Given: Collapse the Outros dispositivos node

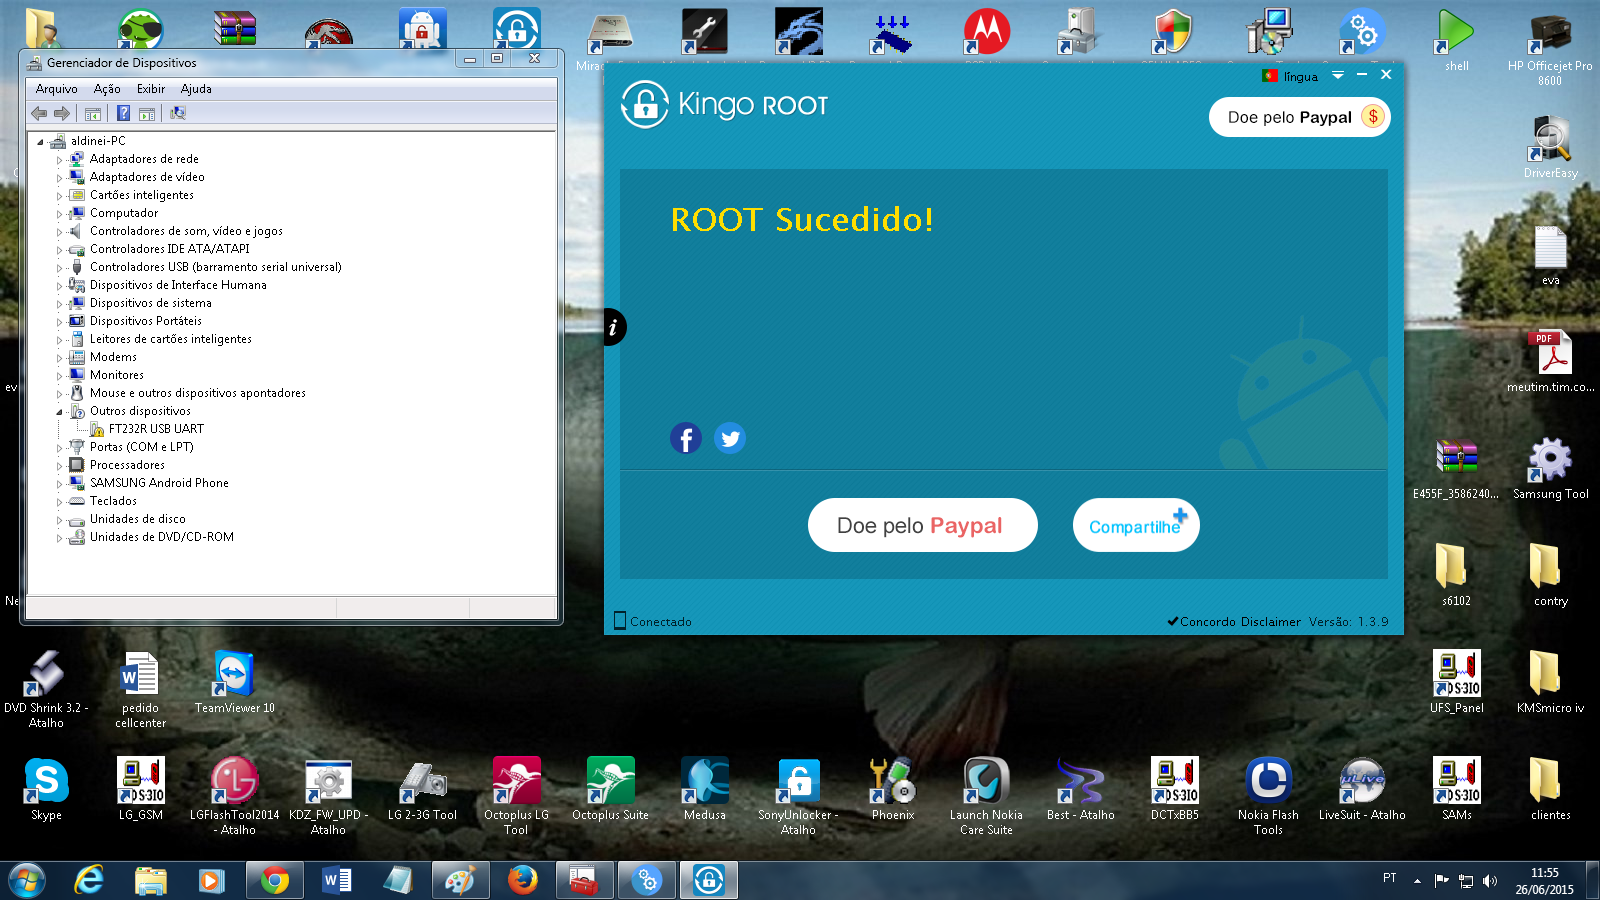Looking at the screenshot, I should click(x=59, y=412).
